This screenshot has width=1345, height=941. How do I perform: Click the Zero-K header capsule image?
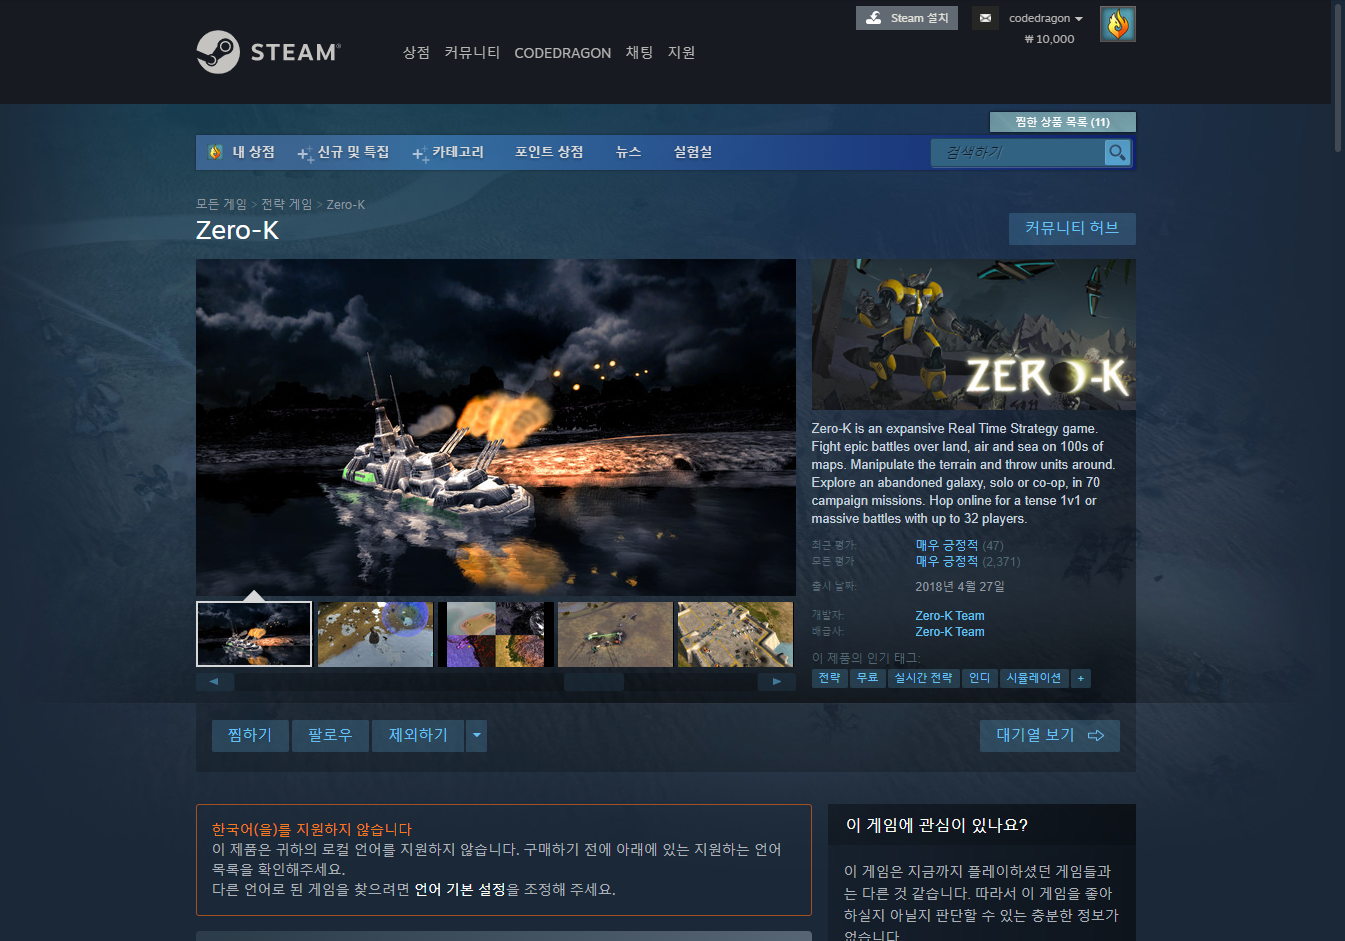point(973,334)
